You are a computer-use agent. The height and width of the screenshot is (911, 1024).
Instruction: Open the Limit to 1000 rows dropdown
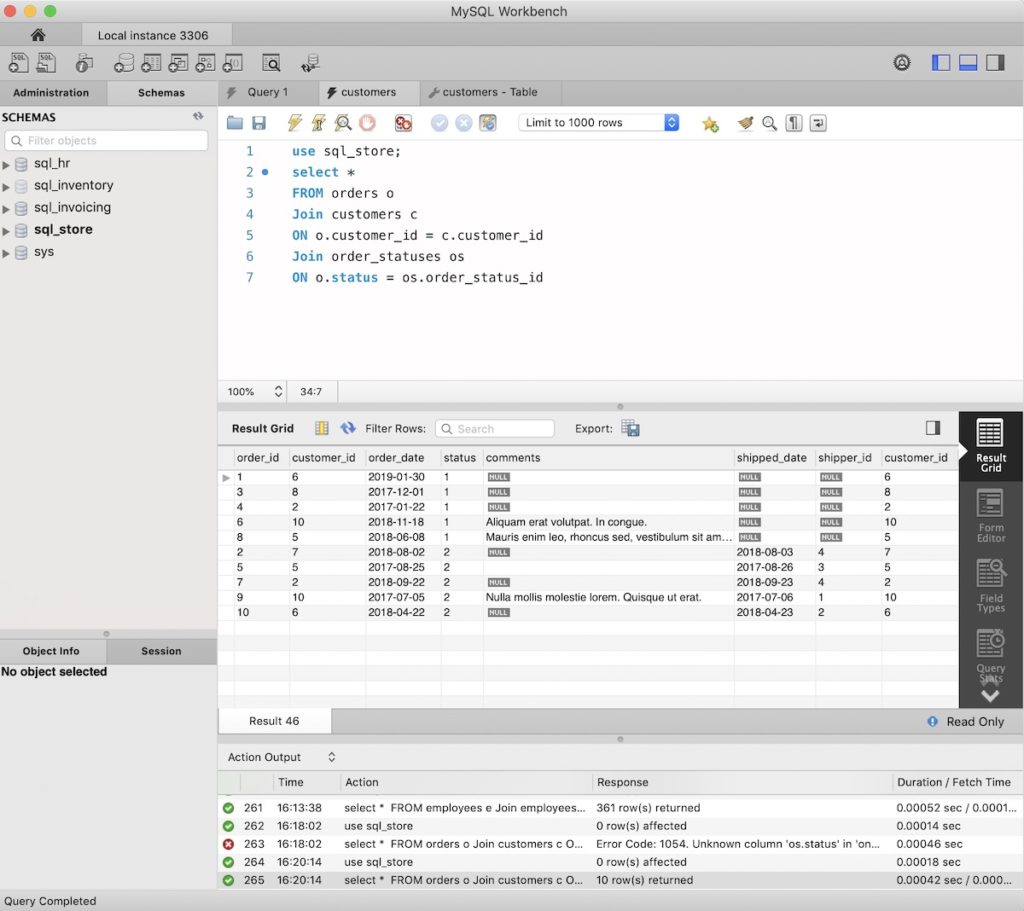(x=599, y=123)
